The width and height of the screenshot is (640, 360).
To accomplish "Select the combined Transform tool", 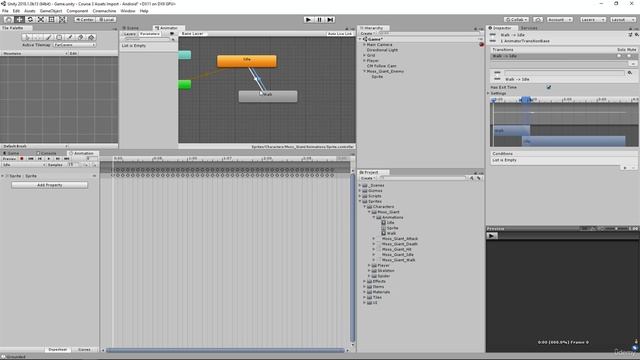I will tap(62, 20).
